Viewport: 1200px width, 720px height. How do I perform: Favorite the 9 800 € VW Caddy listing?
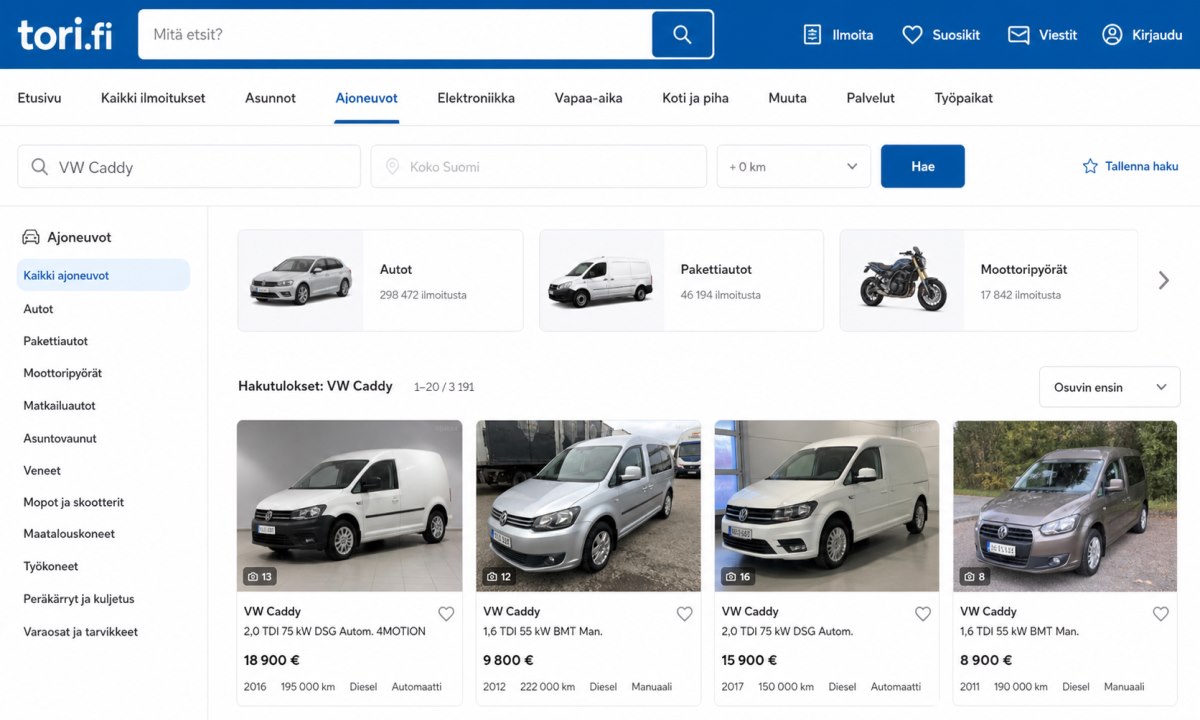[x=684, y=614]
